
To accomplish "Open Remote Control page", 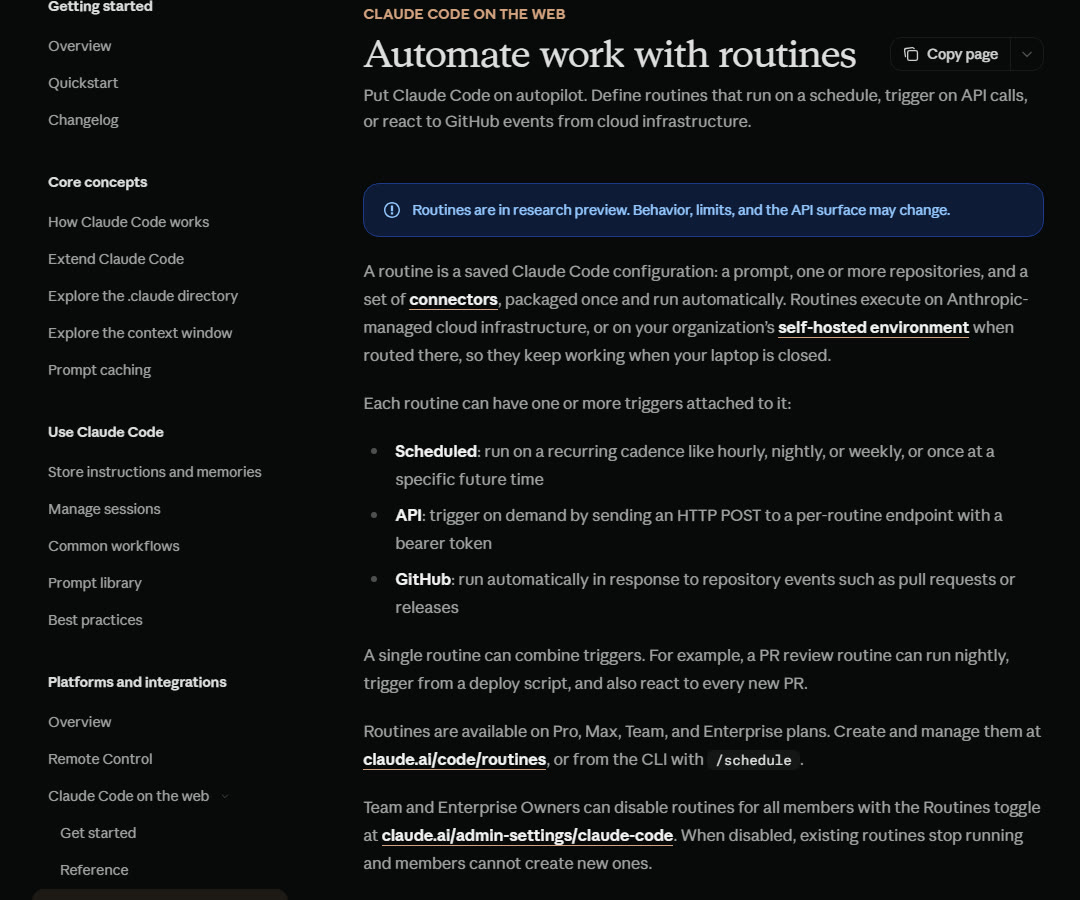I will click(x=100, y=760).
